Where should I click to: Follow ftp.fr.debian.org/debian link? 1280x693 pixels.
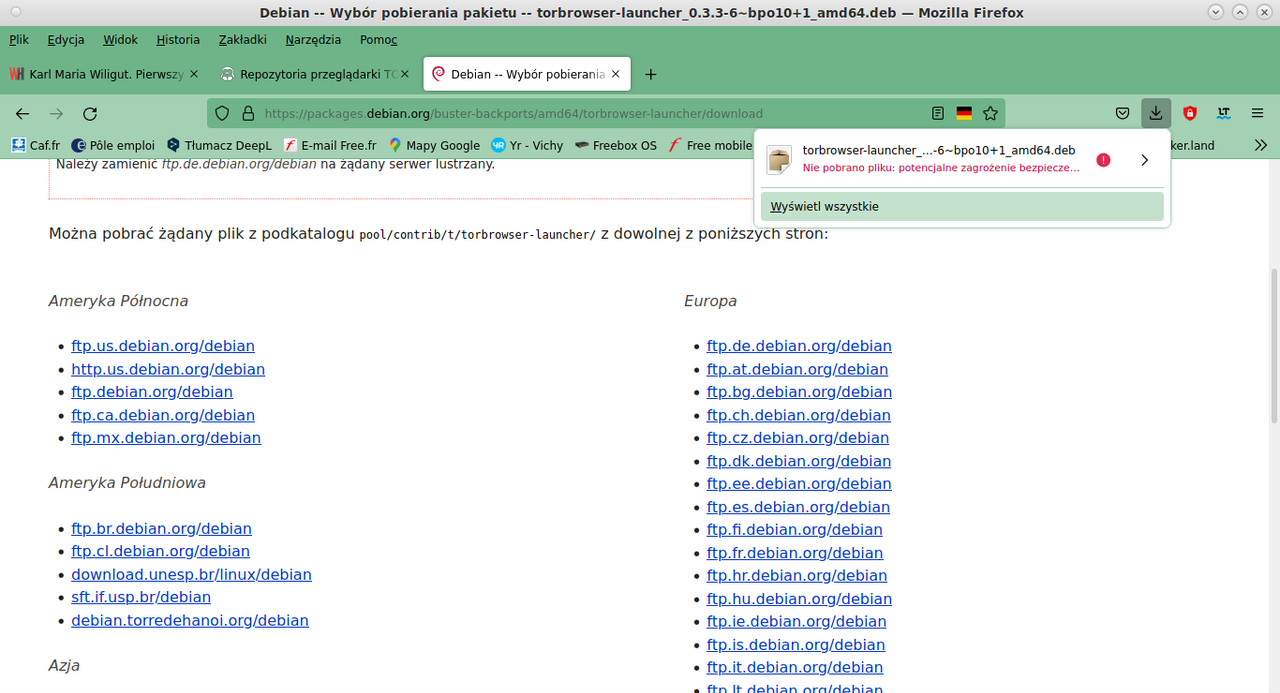pyautogui.click(x=795, y=553)
